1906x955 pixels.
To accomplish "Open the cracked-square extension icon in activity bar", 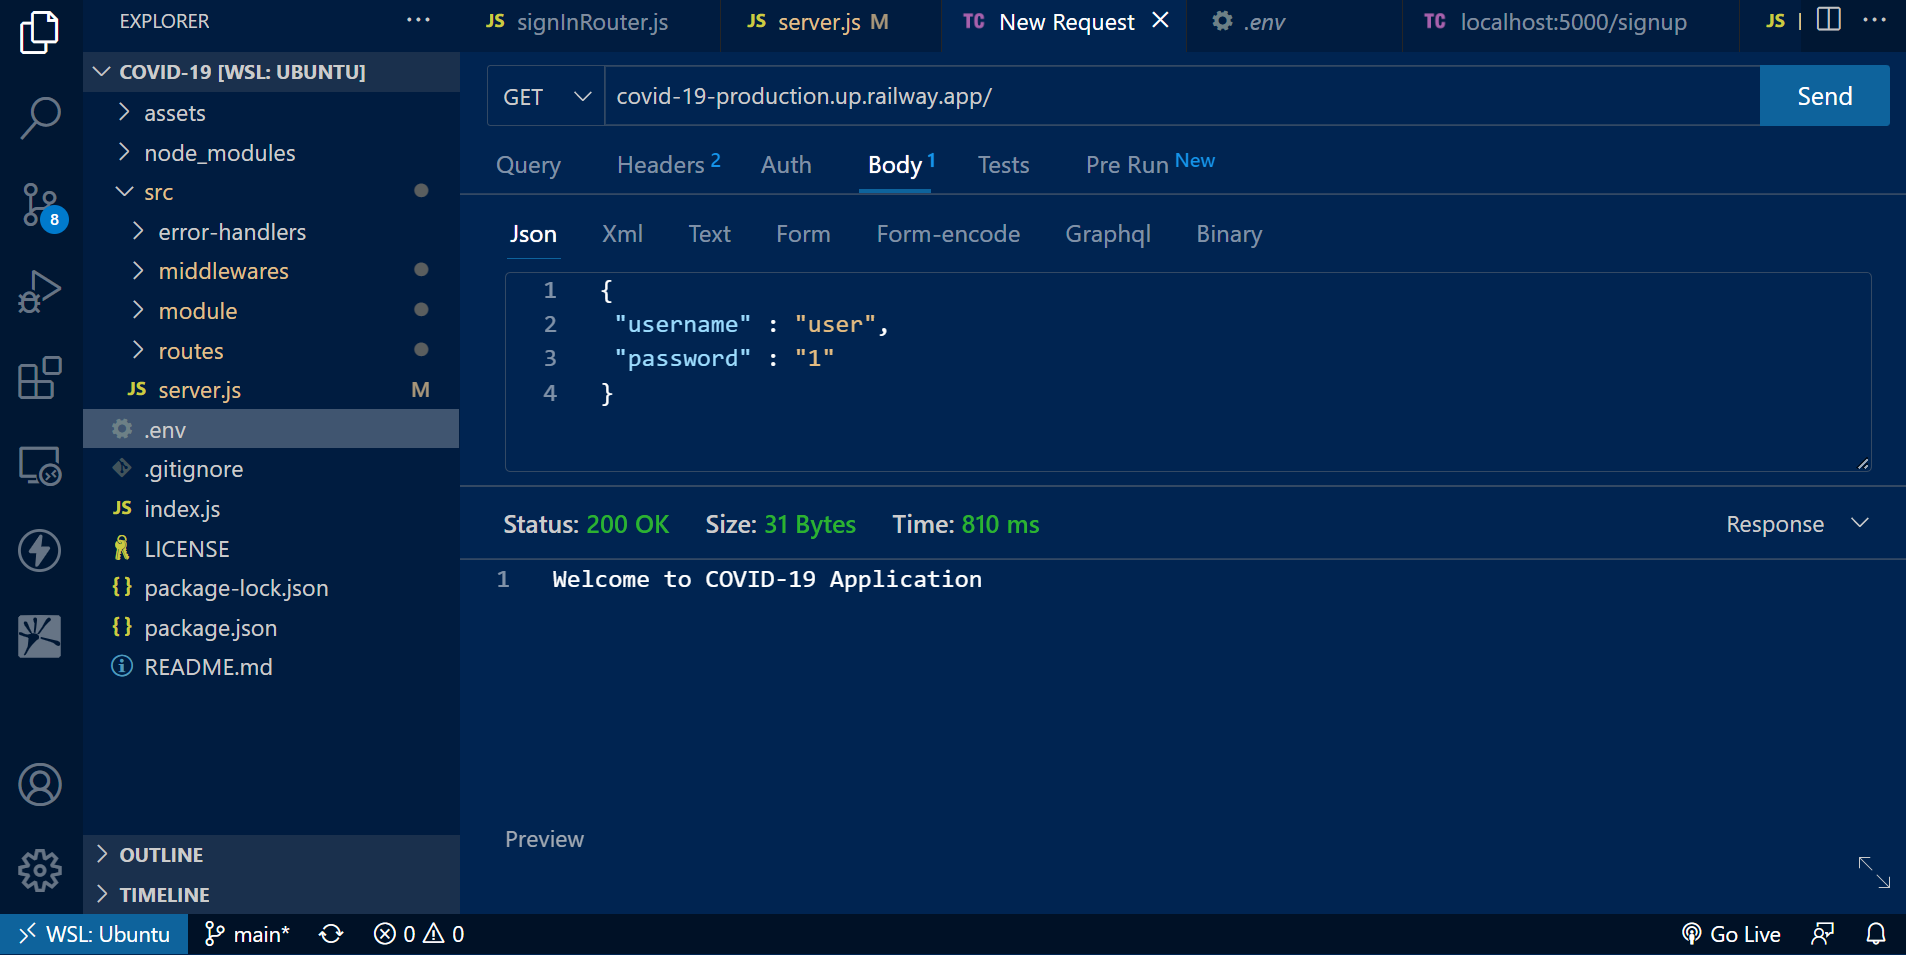I will pos(40,636).
